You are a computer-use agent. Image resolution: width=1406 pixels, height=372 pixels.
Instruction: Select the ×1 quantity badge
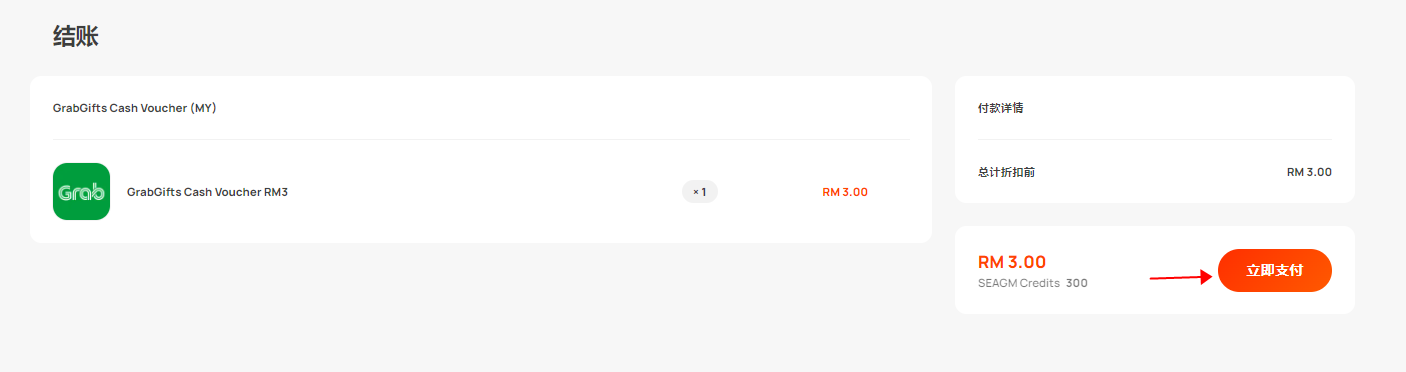pos(700,192)
